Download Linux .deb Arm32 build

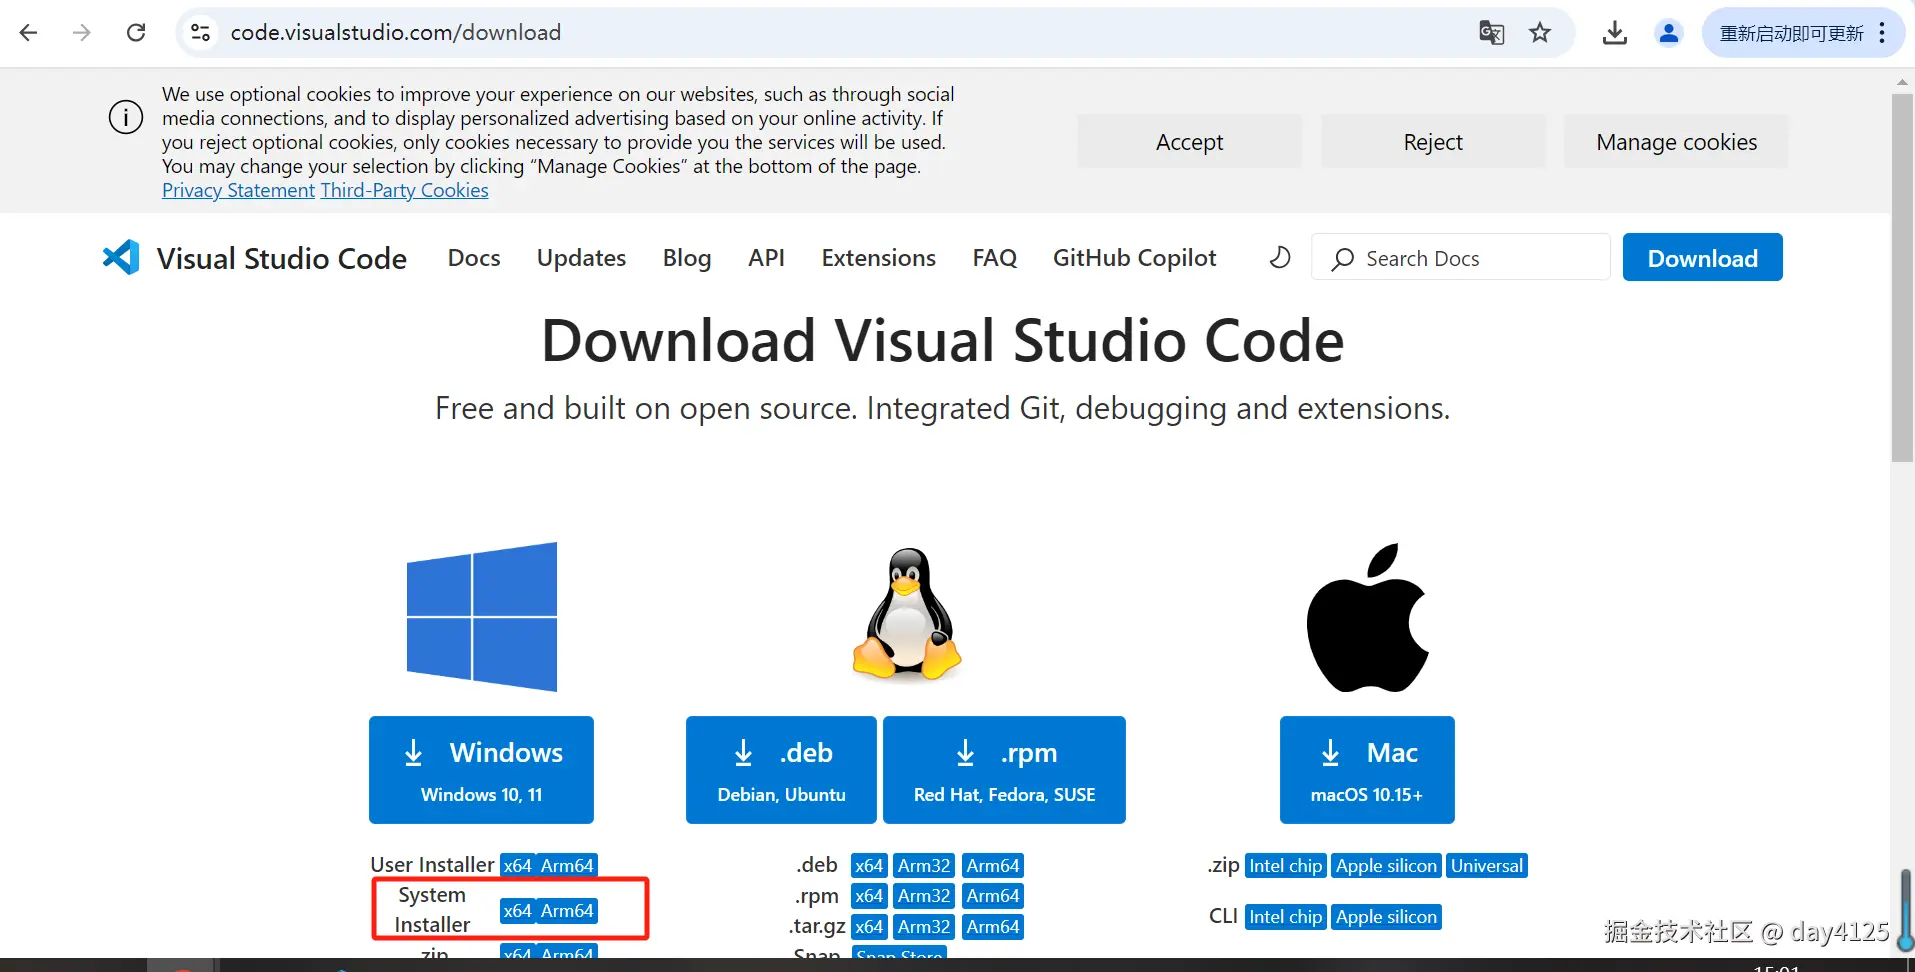pos(924,866)
